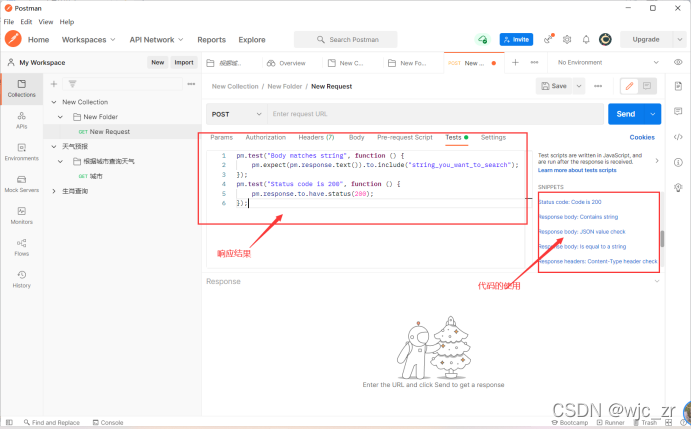Switch to the Pre-request Script tab

405,137
